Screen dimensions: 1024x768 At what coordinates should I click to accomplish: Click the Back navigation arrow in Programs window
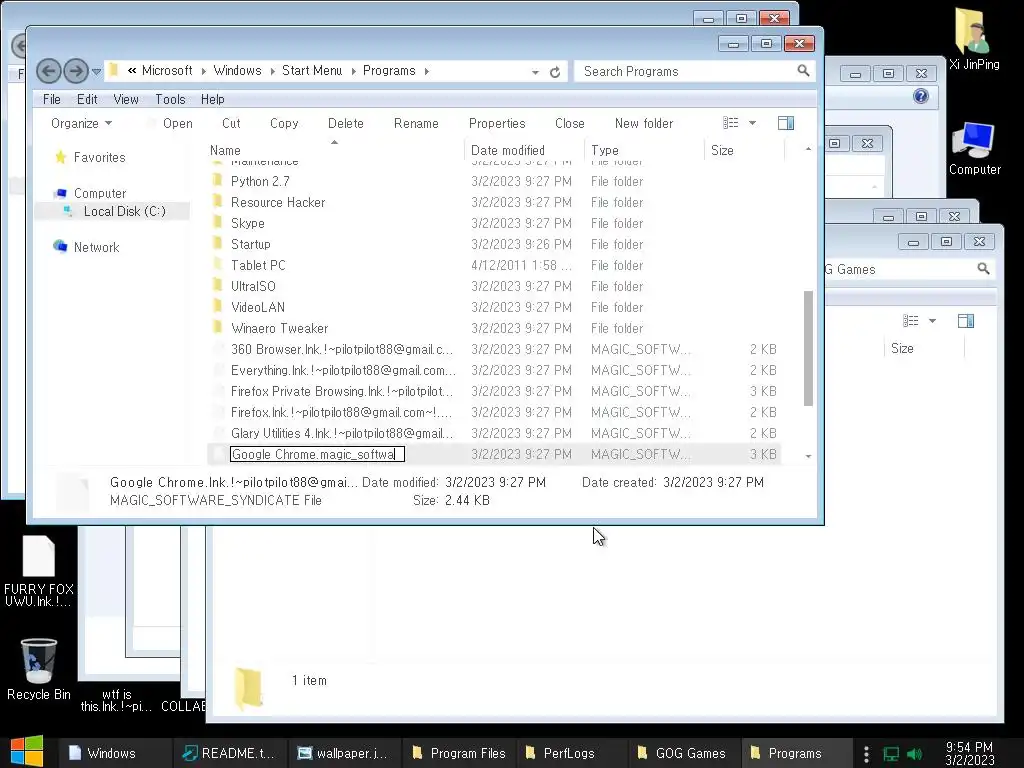coord(48,71)
